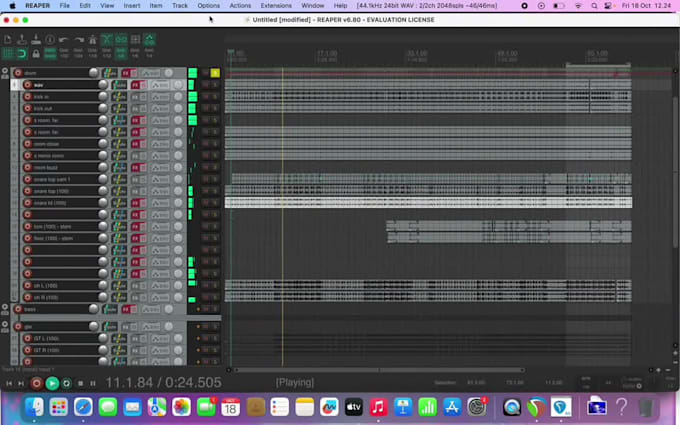
Task: Open the Extensions menu
Action: [x=276, y=6]
